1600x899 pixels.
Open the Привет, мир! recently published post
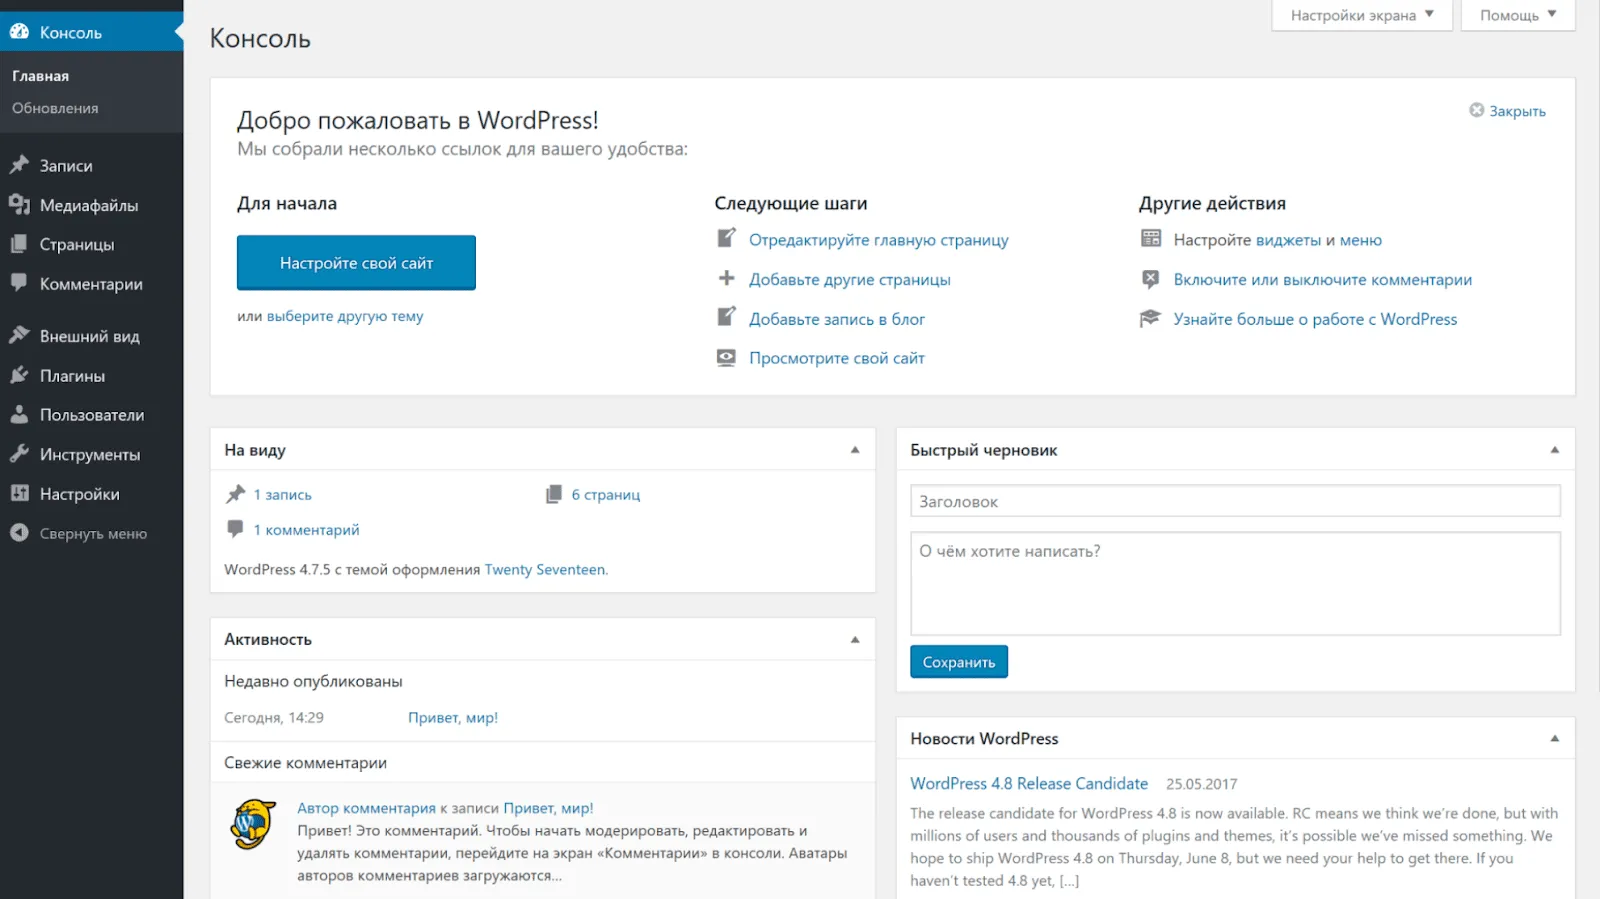453,717
